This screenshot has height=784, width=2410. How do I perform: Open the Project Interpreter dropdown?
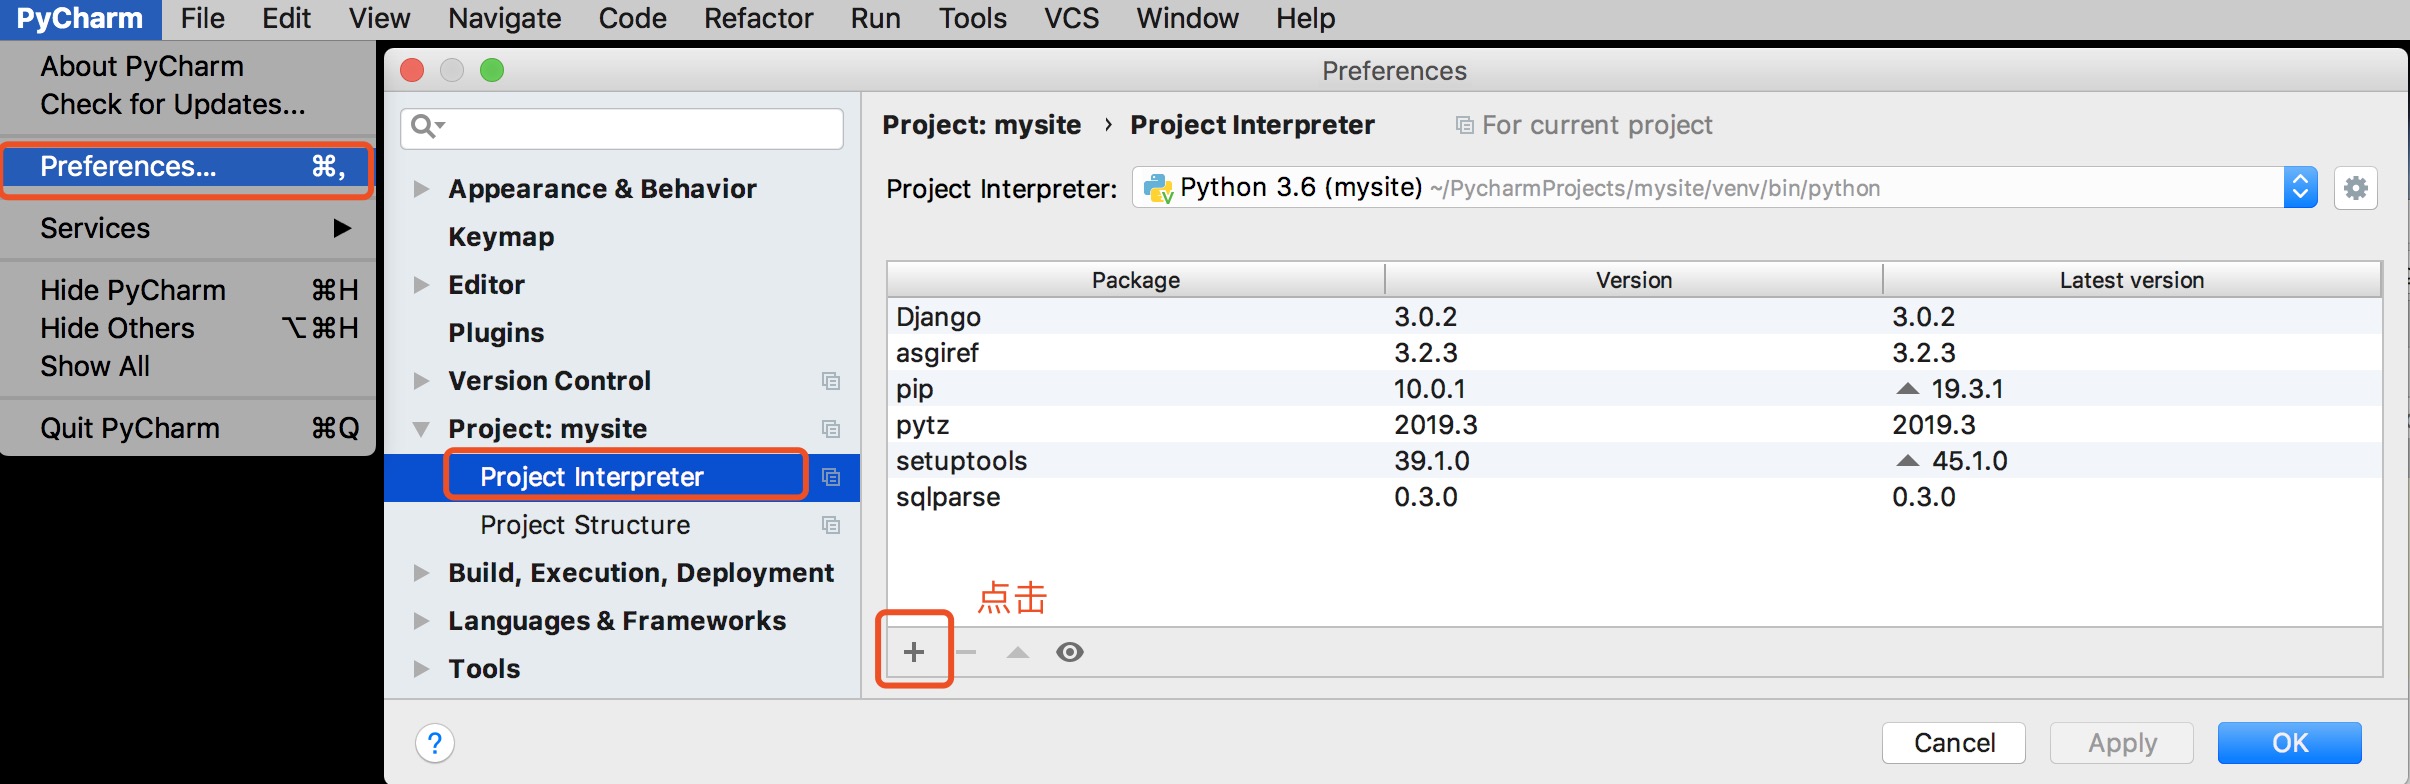[x=2300, y=188]
